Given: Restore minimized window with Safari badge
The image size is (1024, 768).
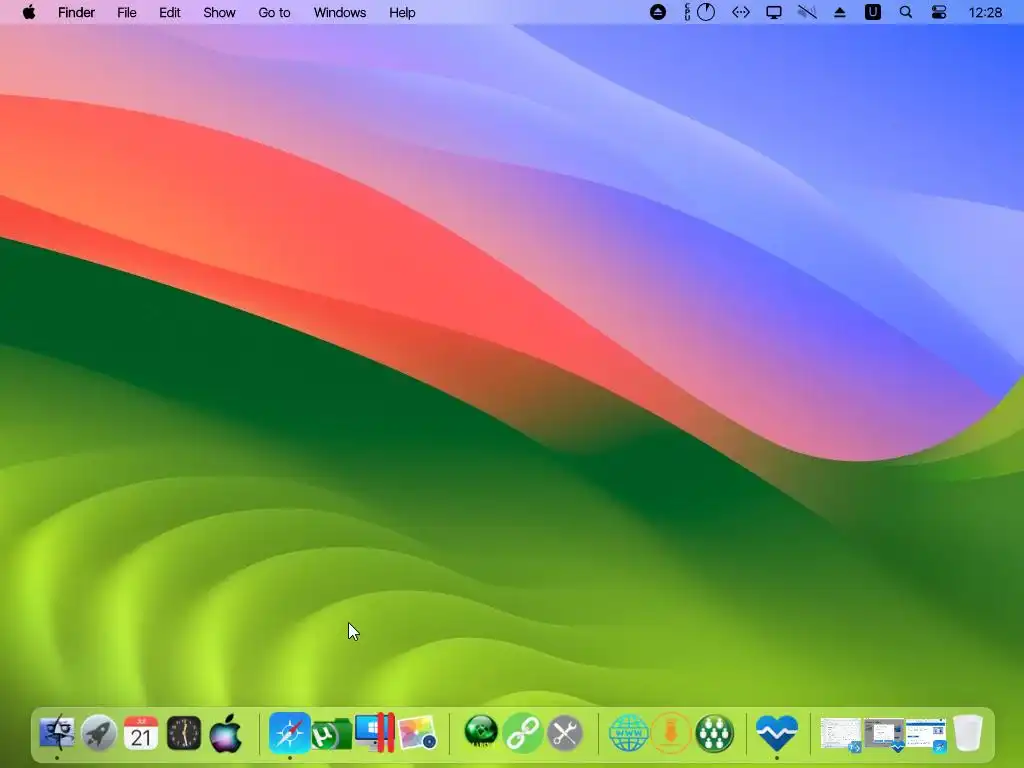Looking at the screenshot, I should tap(926, 734).
